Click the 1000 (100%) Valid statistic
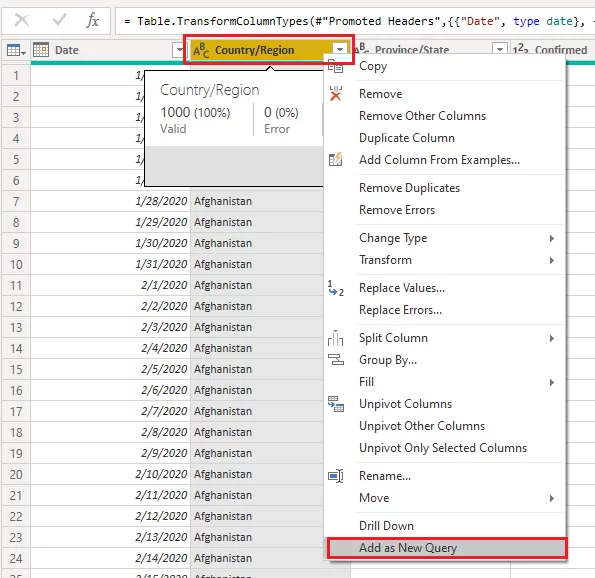 pos(195,120)
